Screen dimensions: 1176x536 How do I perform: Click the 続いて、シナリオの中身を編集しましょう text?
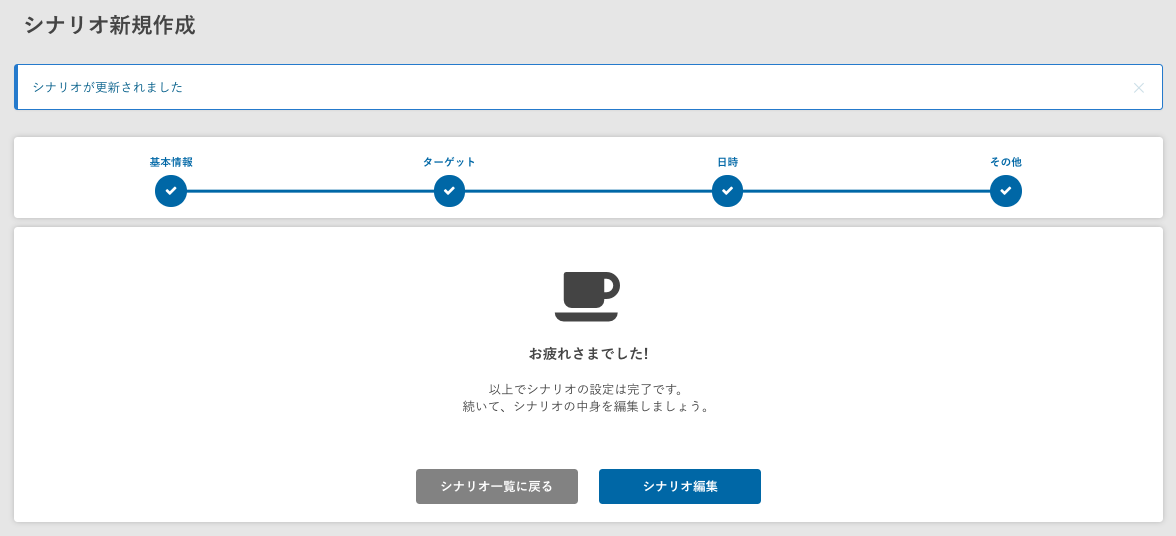click(x=588, y=407)
